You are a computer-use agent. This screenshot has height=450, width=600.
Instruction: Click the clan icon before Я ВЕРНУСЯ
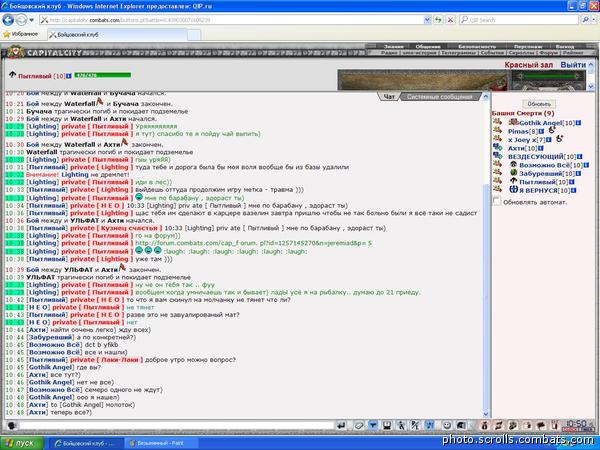[514, 189]
